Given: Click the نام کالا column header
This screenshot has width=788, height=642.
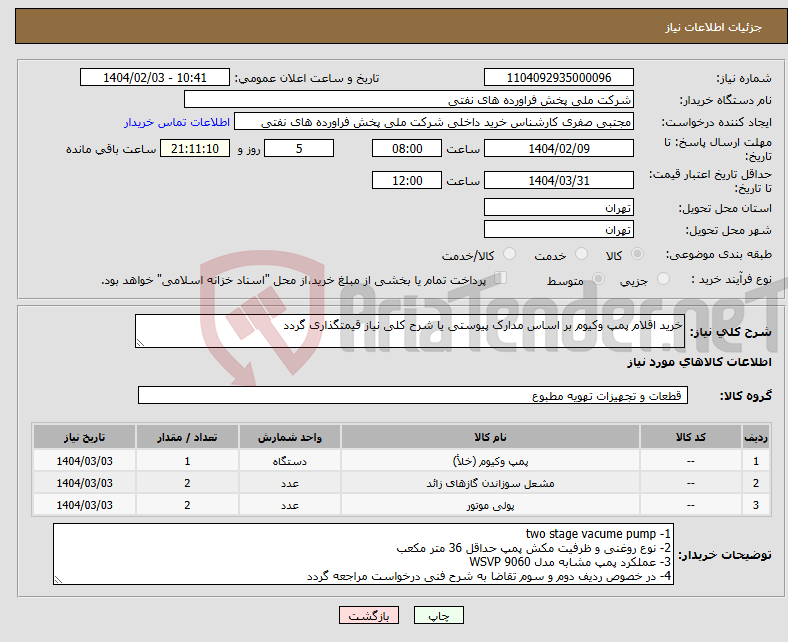Looking at the screenshot, I should [x=490, y=437].
